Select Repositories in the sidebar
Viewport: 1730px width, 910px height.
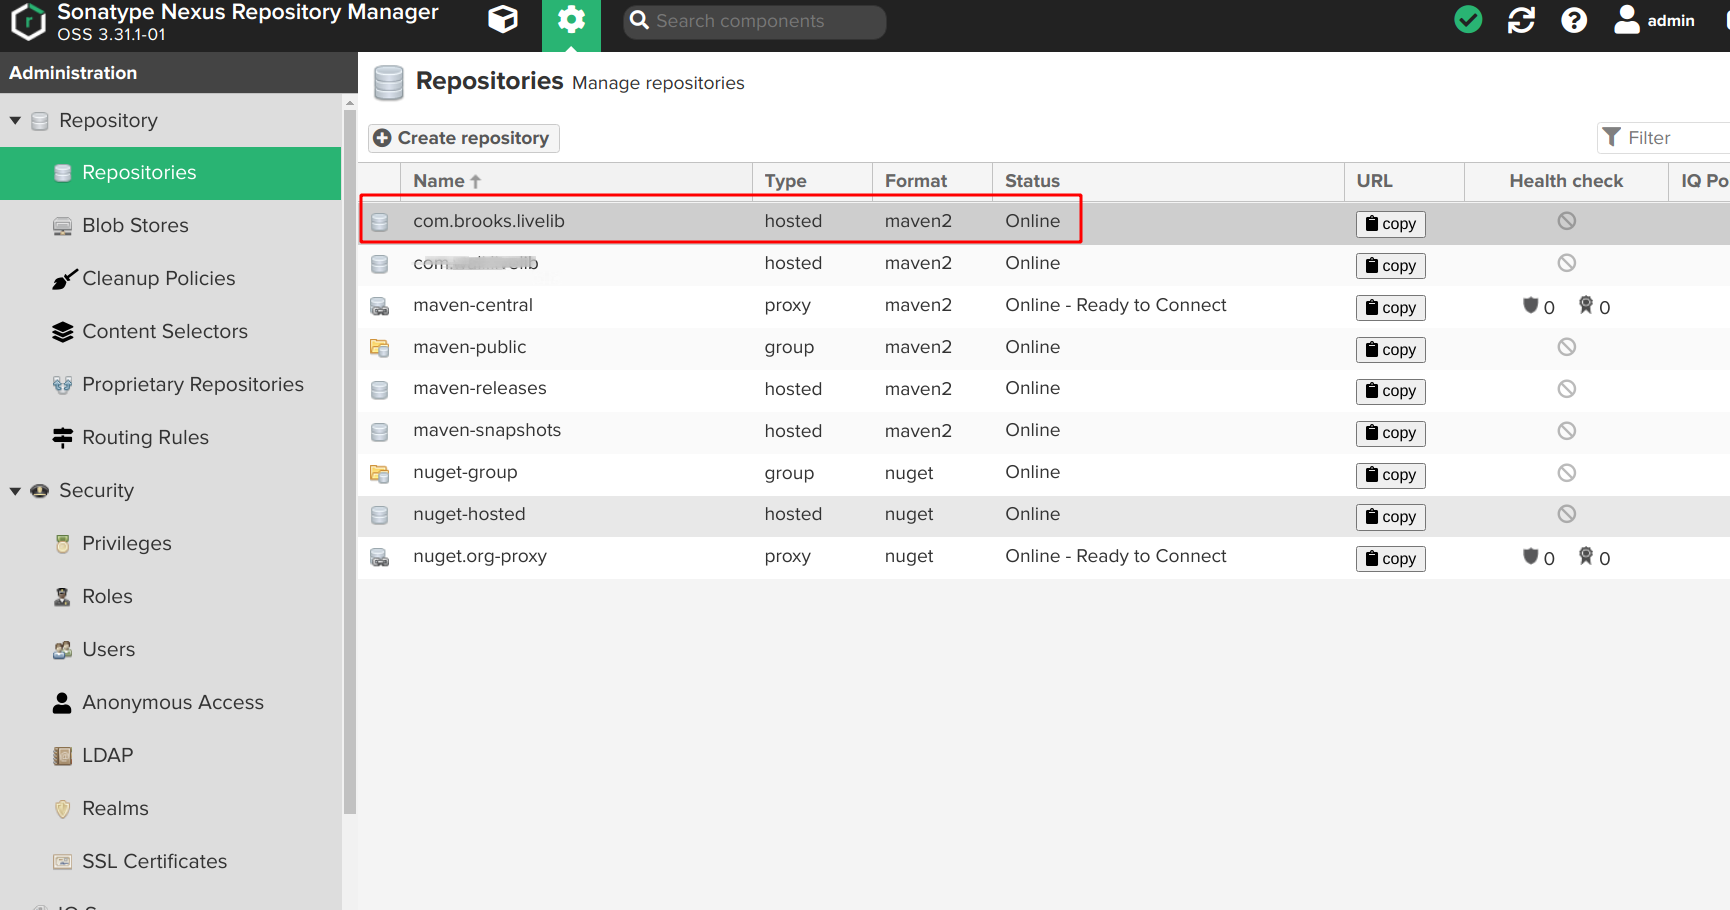click(x=170, y=173)
